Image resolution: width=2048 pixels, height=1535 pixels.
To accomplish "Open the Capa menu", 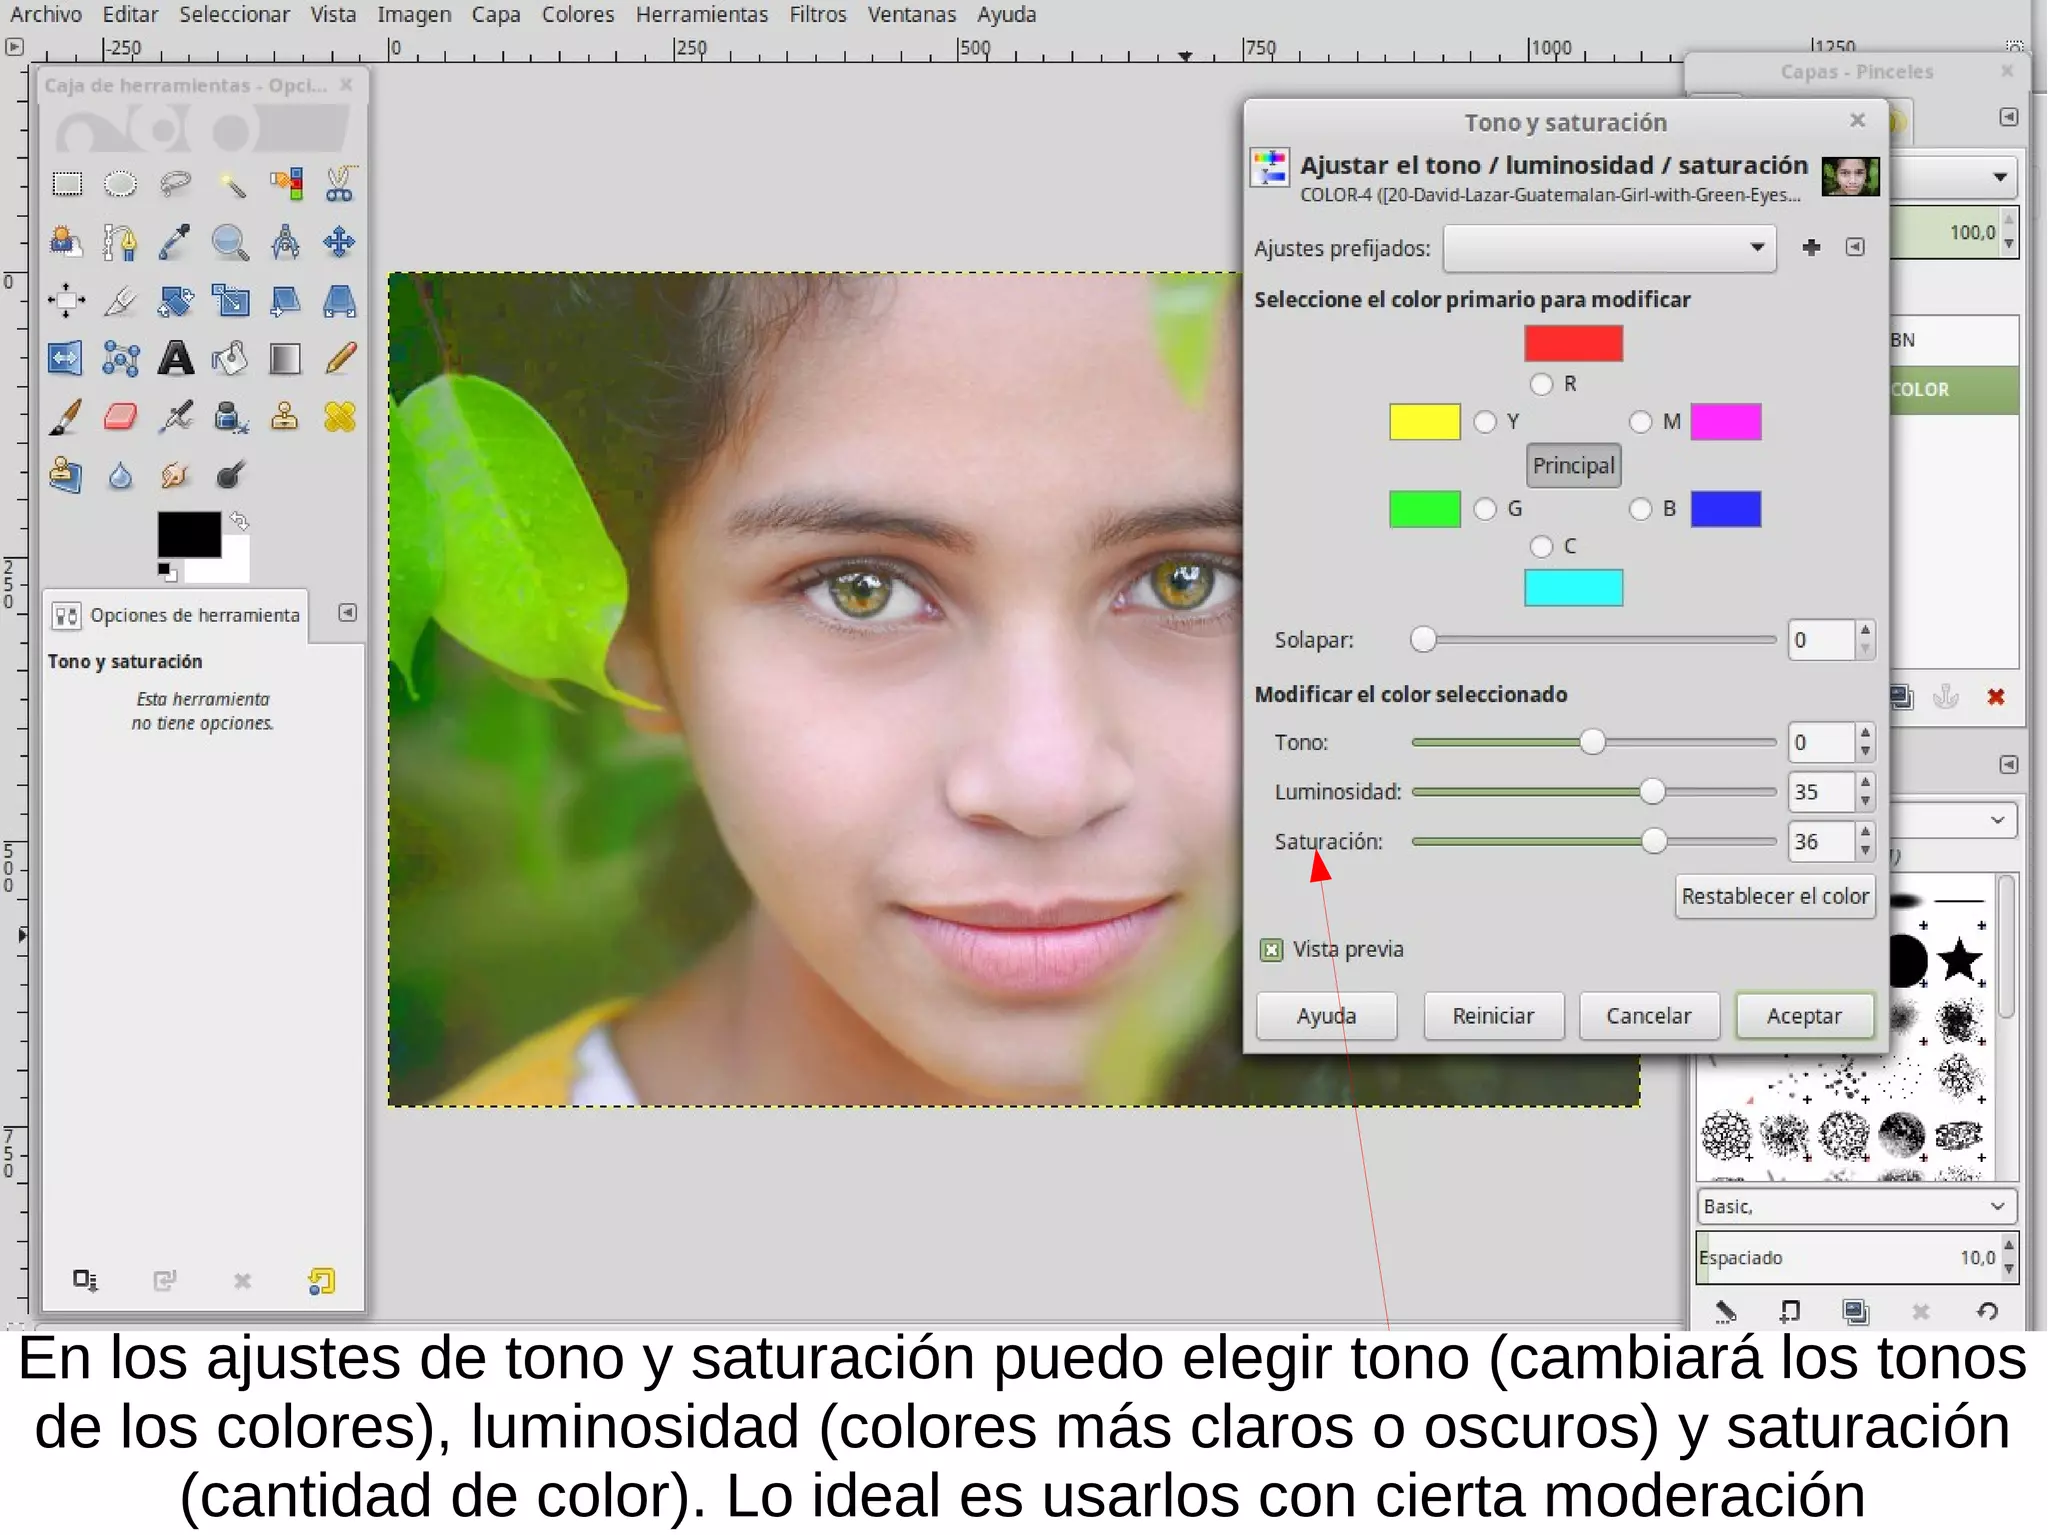I will 496,15.
